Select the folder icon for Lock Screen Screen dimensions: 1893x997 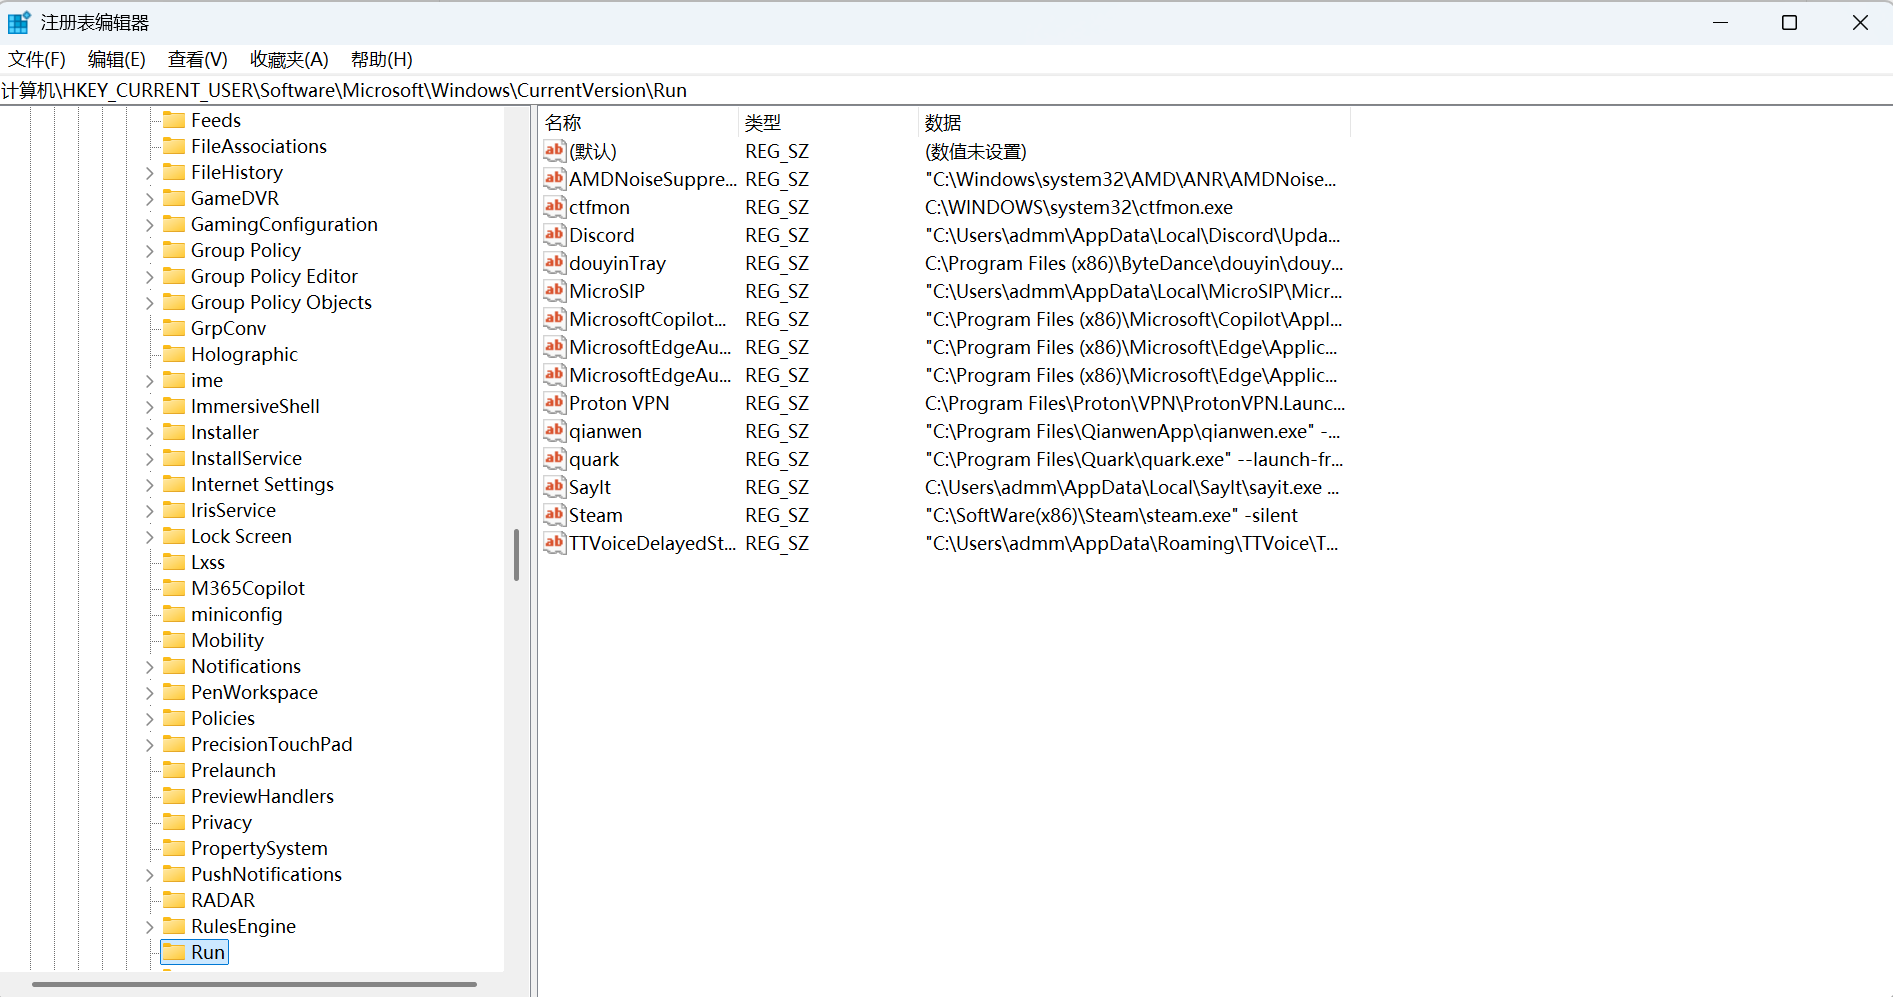coord(175,535)
